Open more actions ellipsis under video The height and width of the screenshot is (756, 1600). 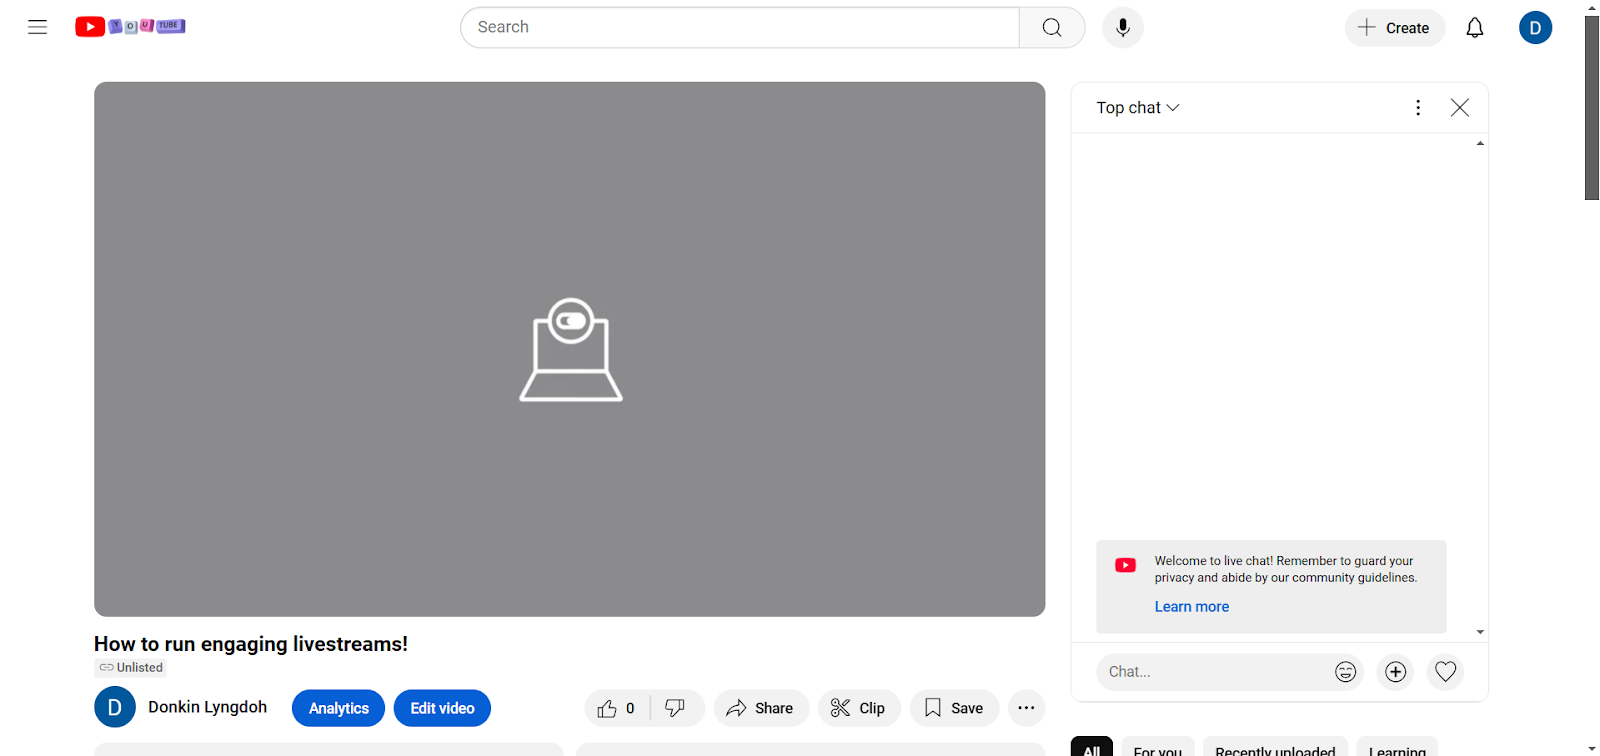pos(1027,708)
